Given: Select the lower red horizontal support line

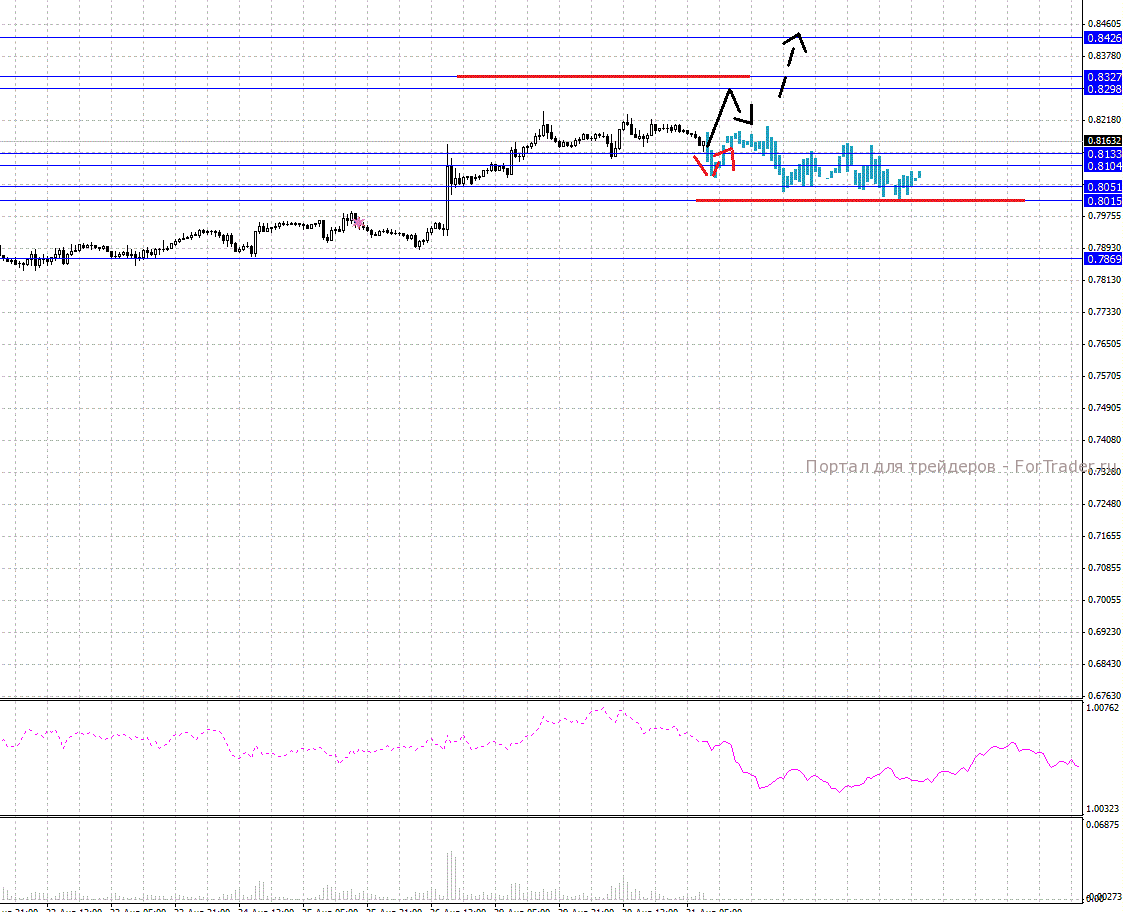Looking at the screenshot, I should (x=860, y=200).
